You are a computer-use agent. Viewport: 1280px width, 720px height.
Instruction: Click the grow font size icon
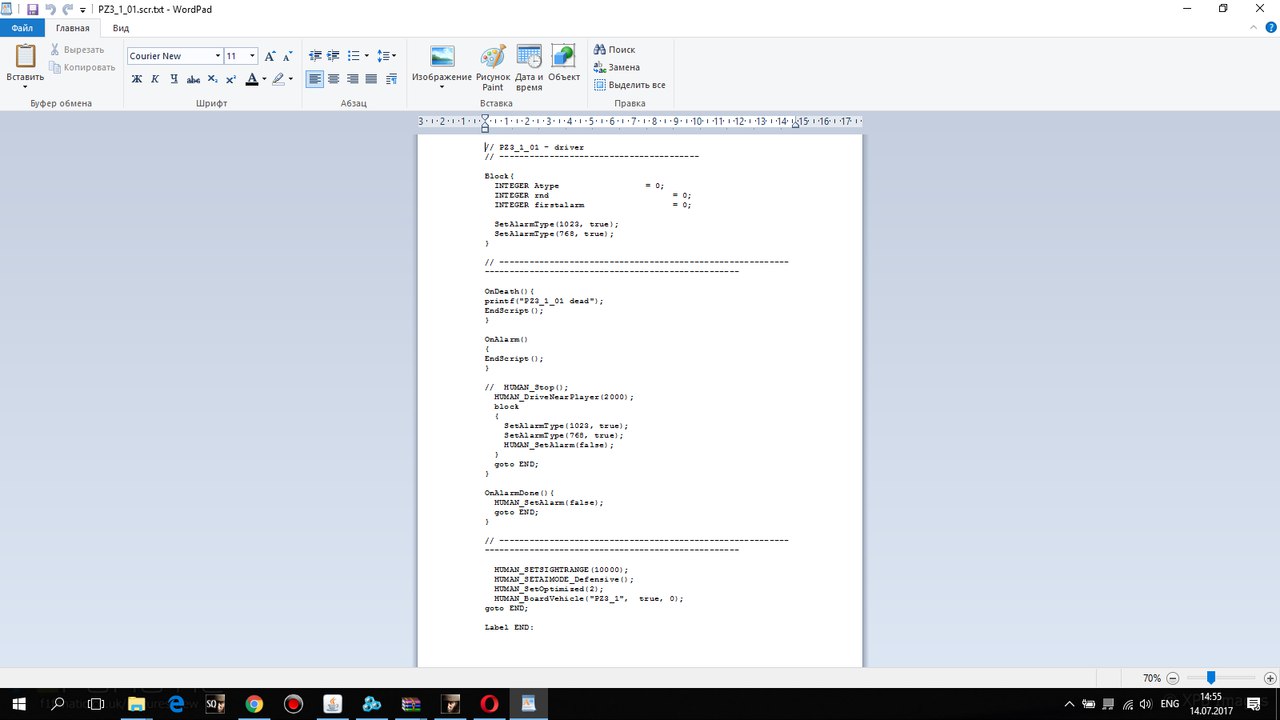click(270, 56)
